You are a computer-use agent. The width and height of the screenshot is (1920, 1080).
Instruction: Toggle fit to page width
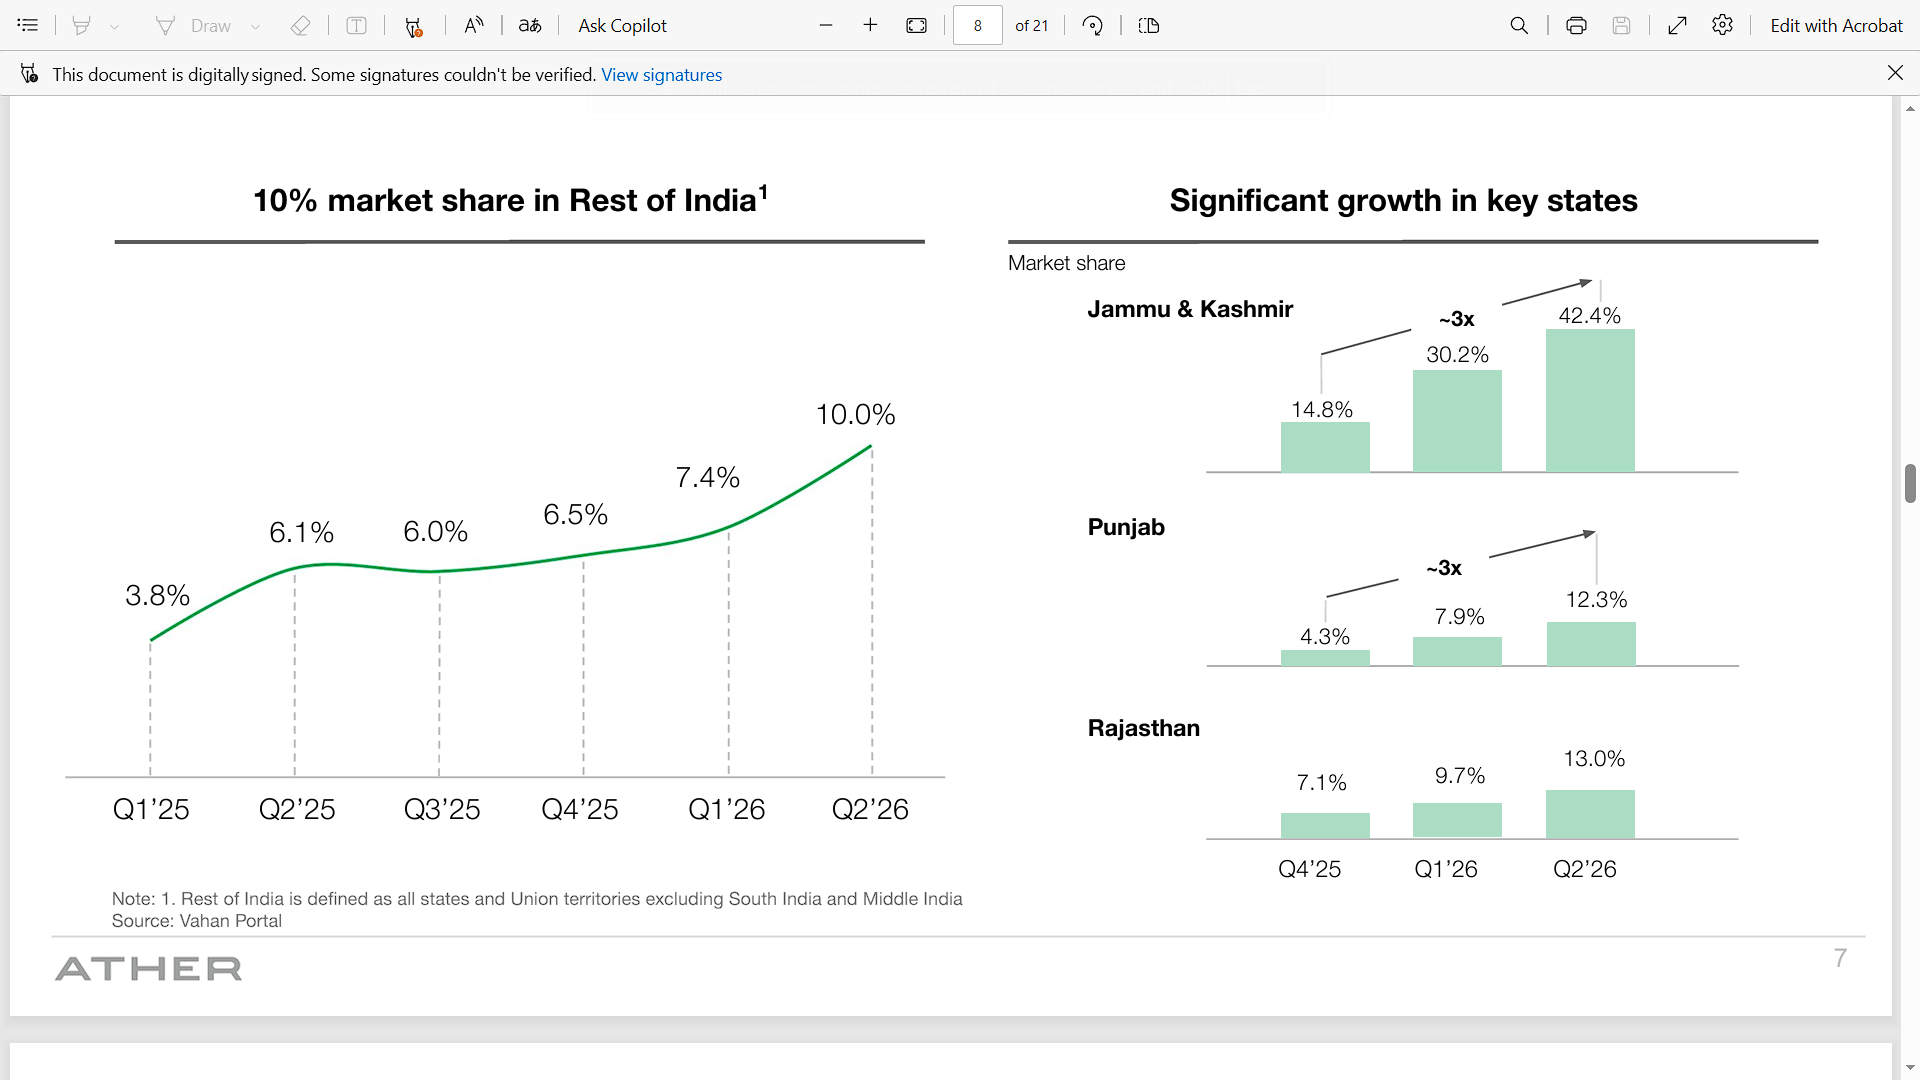916,25
